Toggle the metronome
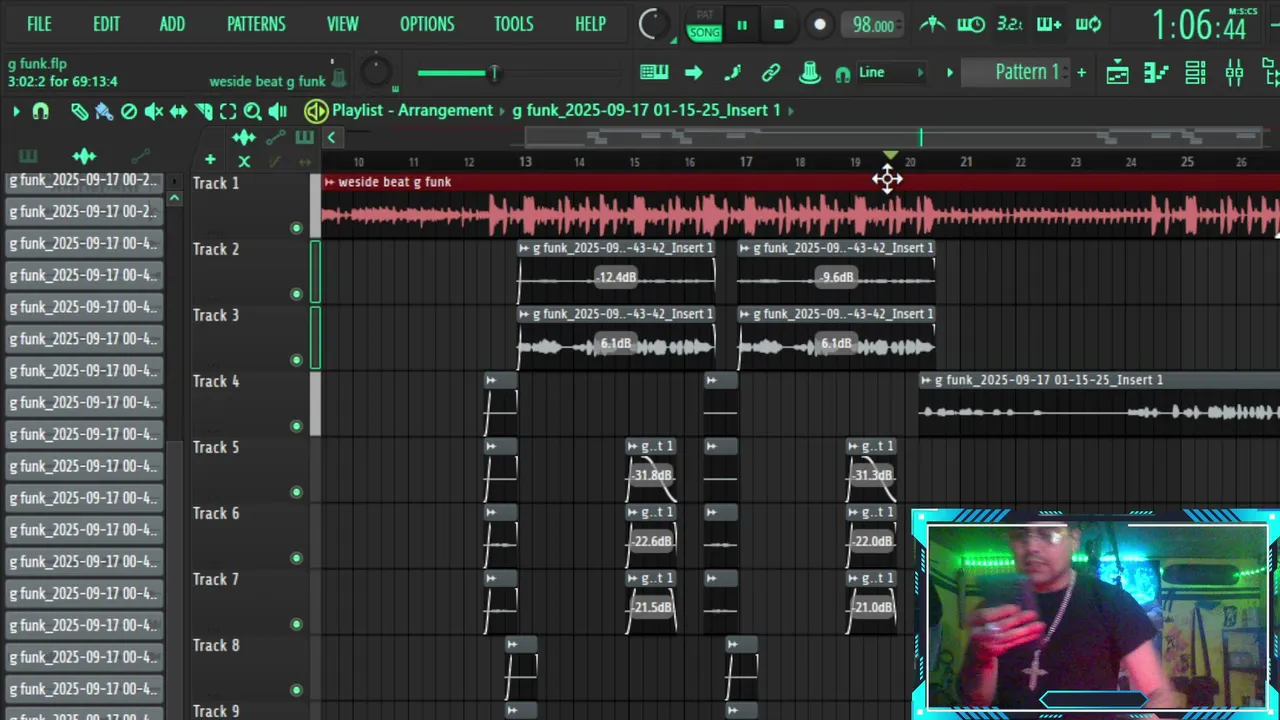The height and width of the screenshot is (720, 1280). (x=932, y=24)
